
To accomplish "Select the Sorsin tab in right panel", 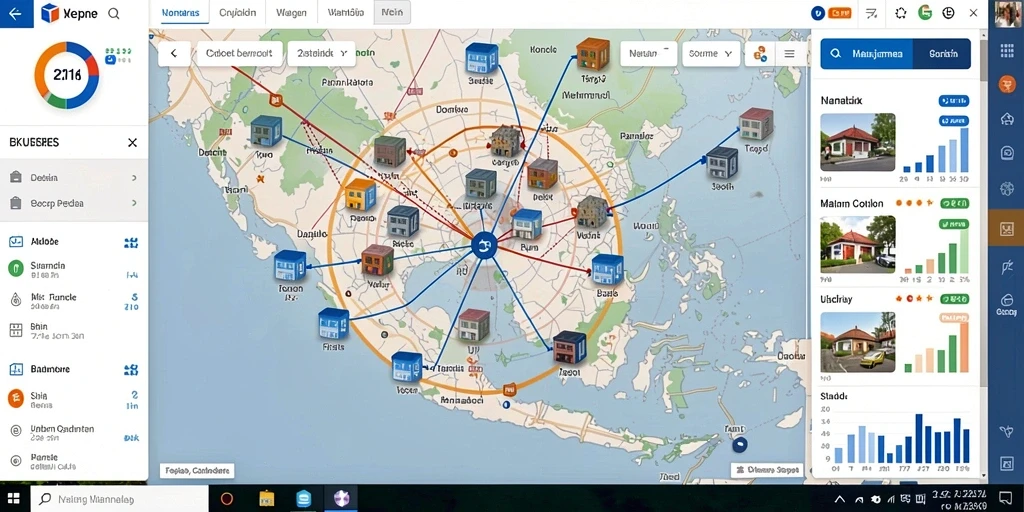I will click(942, 54).
